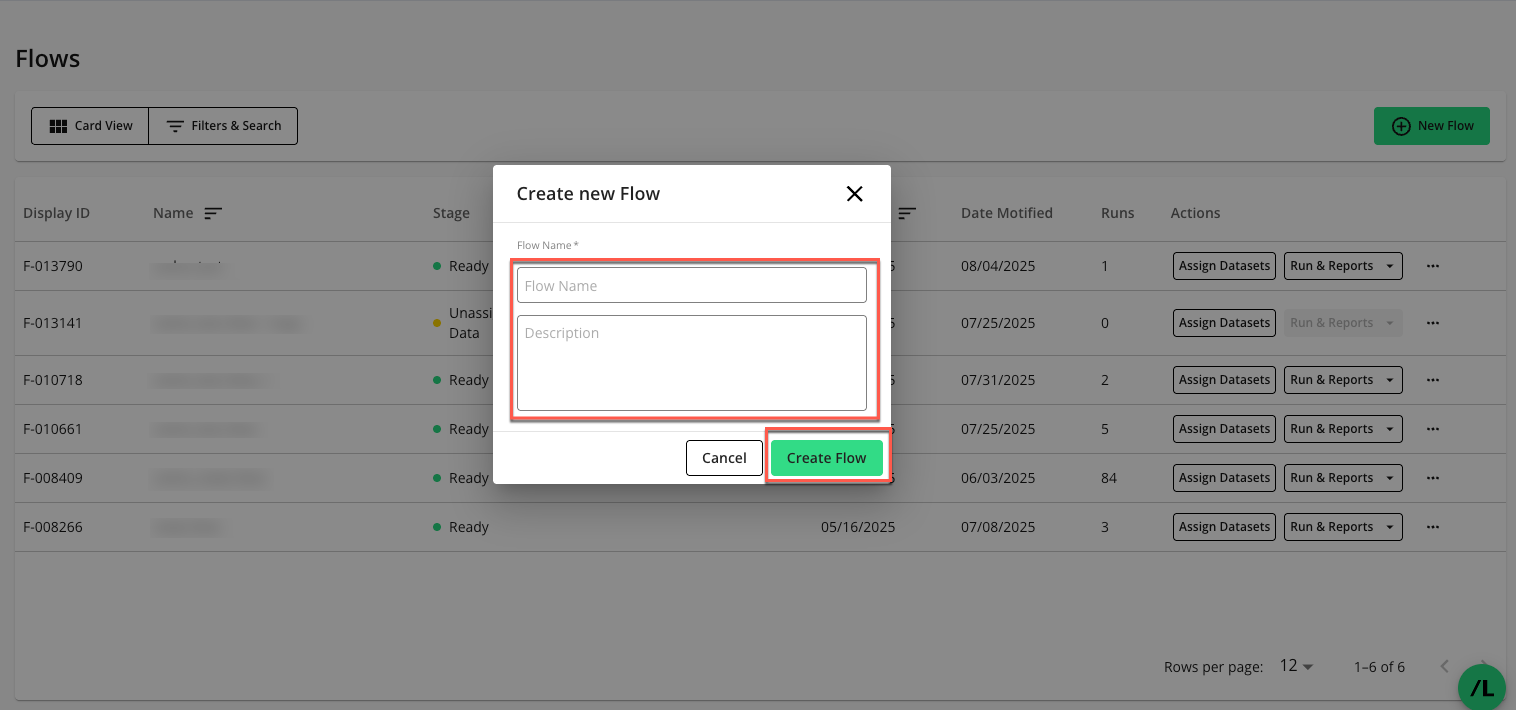
Task: Open the ellipsis actions menu for F-008266
Action: pos(1433,526)
